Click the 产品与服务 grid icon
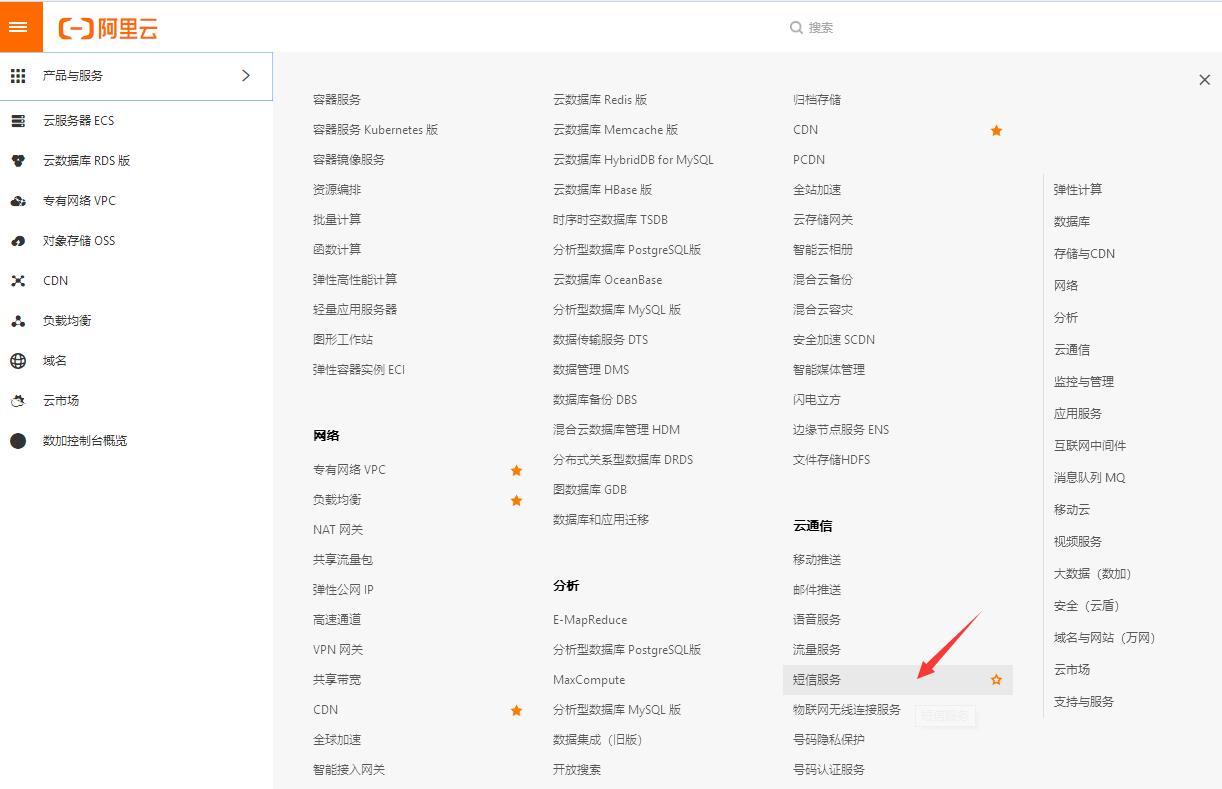Image resolution: width=1222 pixels, height=789 pixels. point(18,76)
